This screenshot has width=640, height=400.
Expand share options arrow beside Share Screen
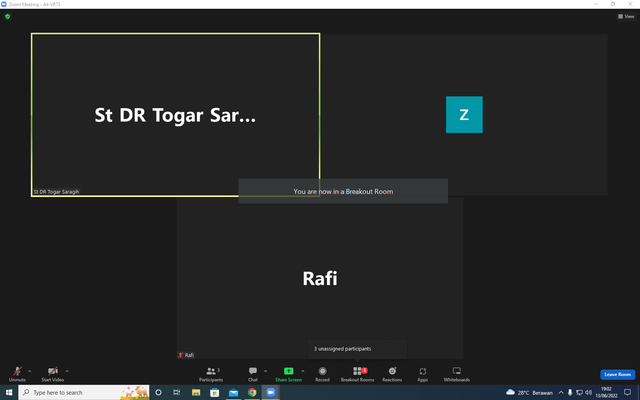(x=303, y=371)
